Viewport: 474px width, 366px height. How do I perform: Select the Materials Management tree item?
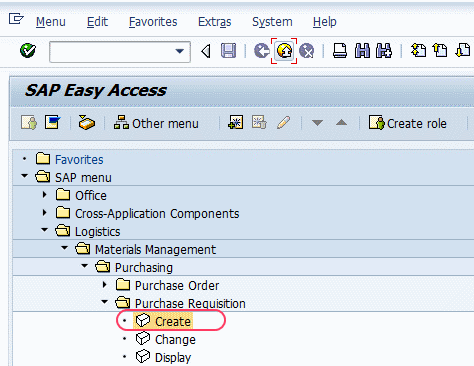[x=155, y=250]
